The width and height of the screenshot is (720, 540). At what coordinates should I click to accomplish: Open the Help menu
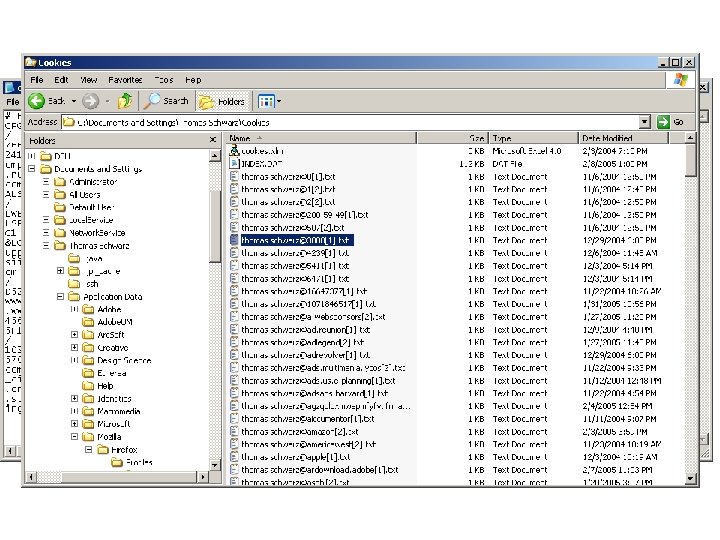193,80
